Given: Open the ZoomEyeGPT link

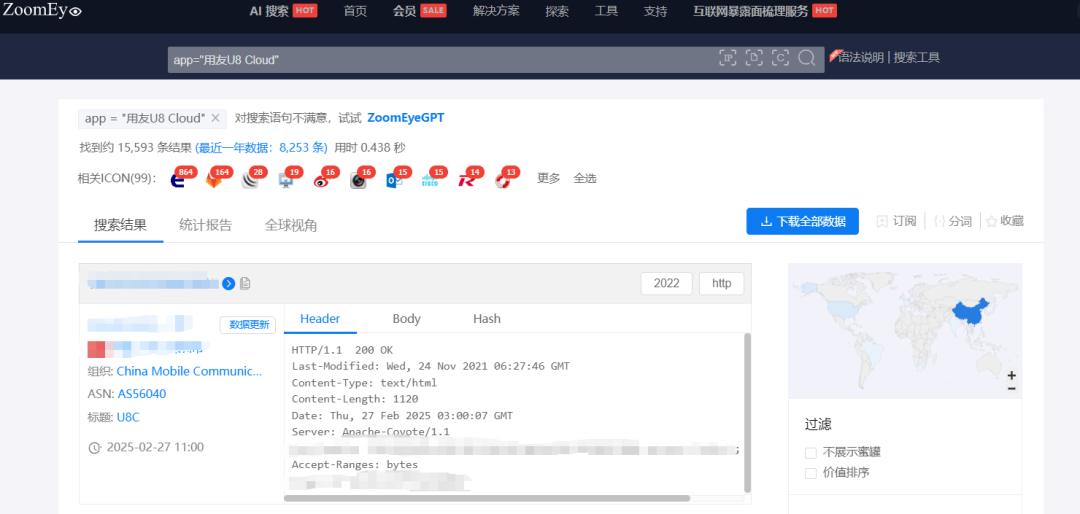Looking at the screenshot, I should [x=406, y=118].
